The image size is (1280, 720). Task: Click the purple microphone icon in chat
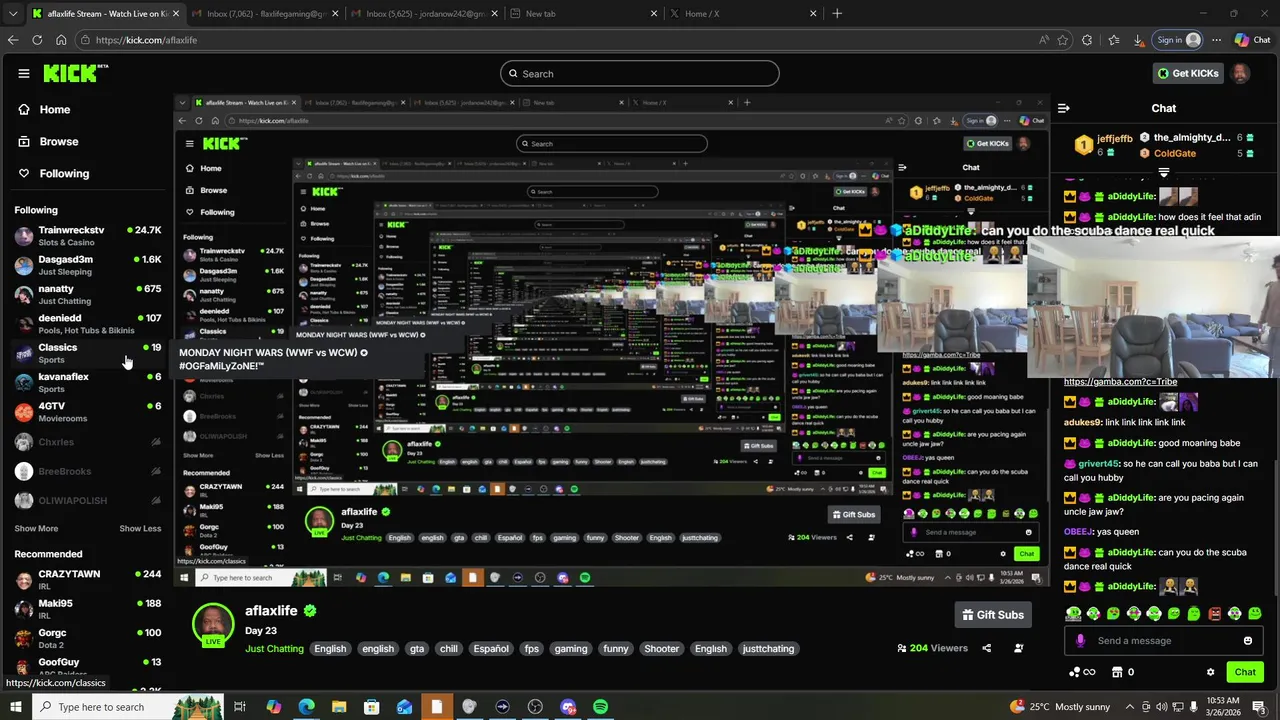point(1079,641)
